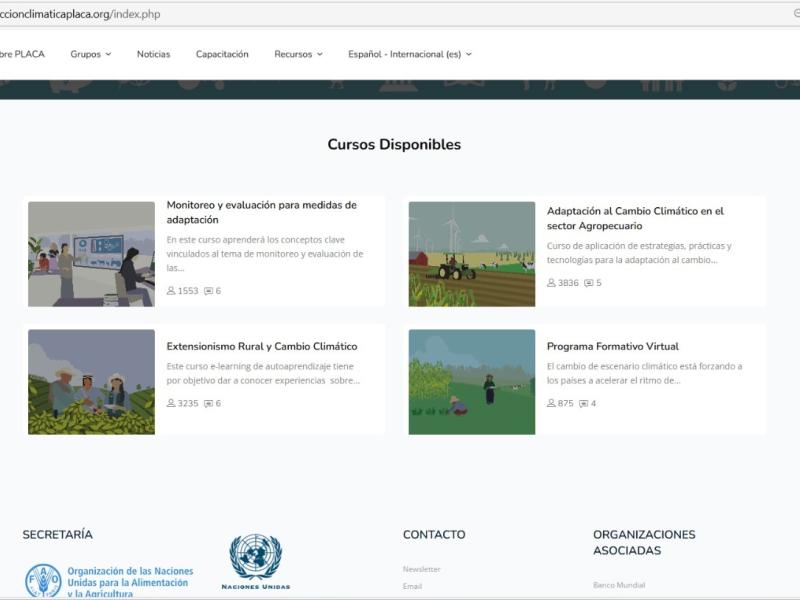
Task: Click the Naciones Unidas emblem logo
Action: click(x=255, y=560)
